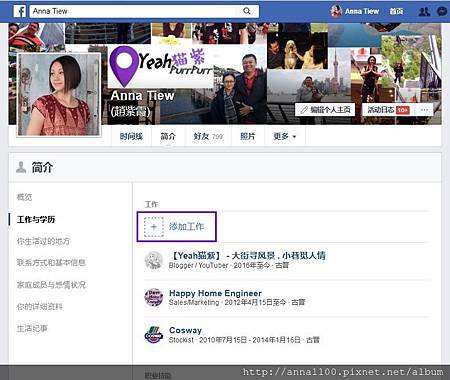Open 联系方式和基本信息 sidebar section
This screenshot has height=380, width=450.
(51, 263)
